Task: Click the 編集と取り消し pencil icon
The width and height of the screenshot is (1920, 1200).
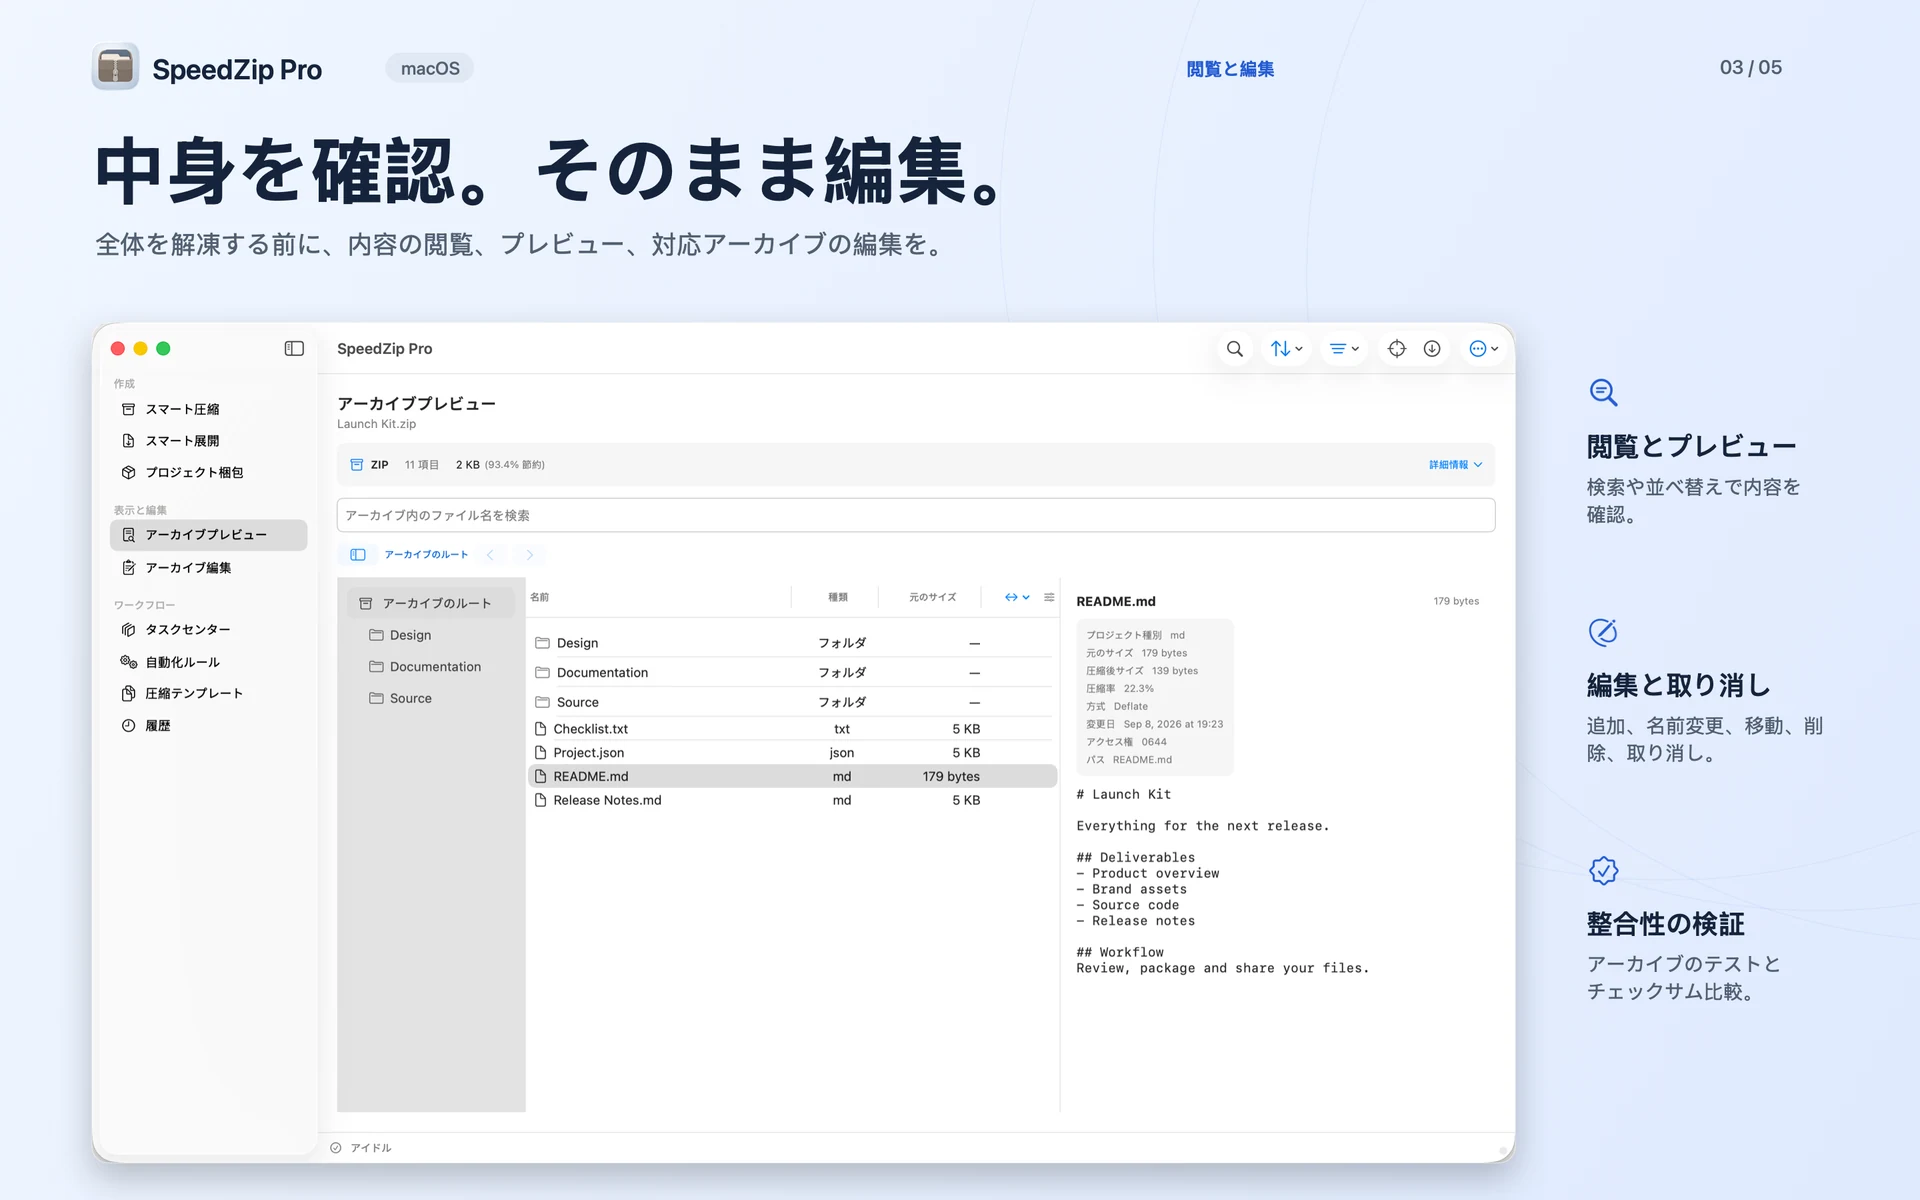Action: click(1603, 632)
